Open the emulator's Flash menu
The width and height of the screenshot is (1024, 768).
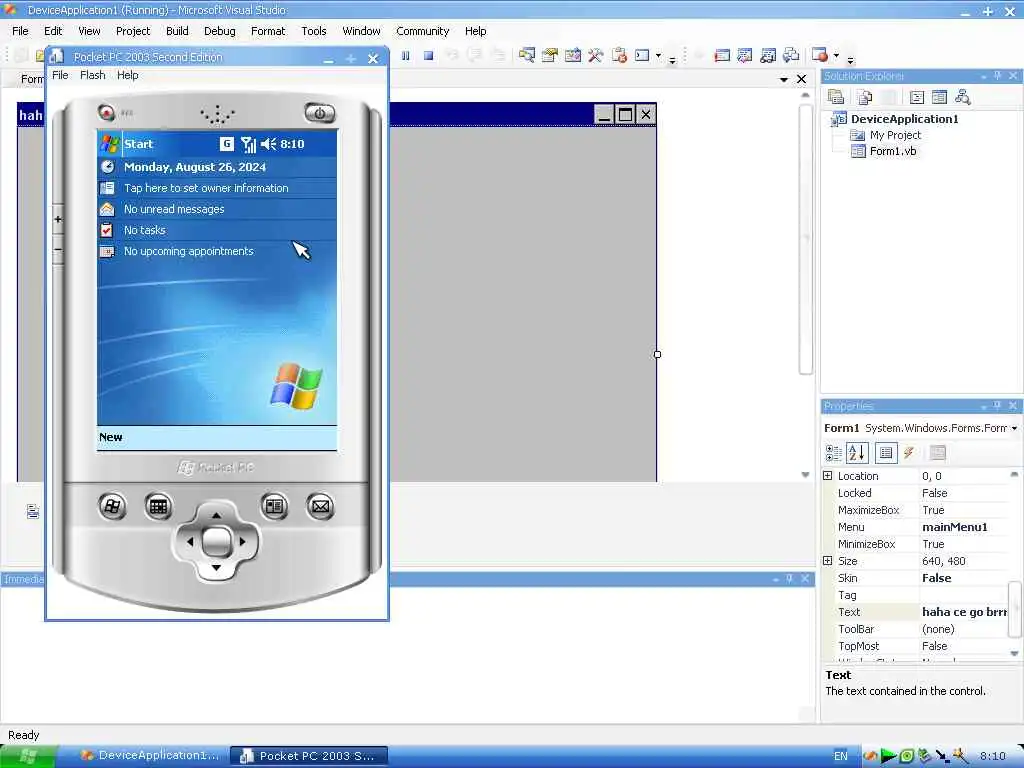click(93, 75)
